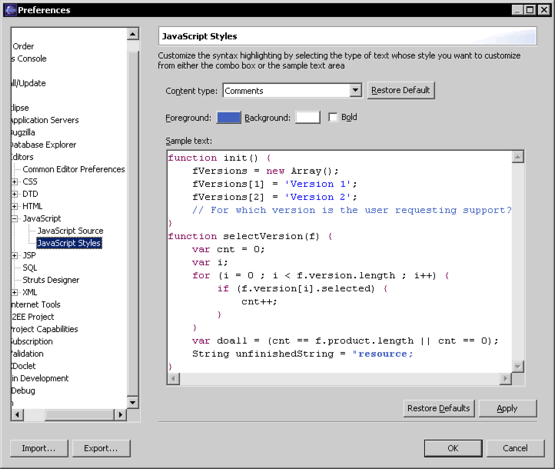This screenshot has width=555, height=469.
Task: Click sample text scroll up arrow
Action: (x=517, y=157)
